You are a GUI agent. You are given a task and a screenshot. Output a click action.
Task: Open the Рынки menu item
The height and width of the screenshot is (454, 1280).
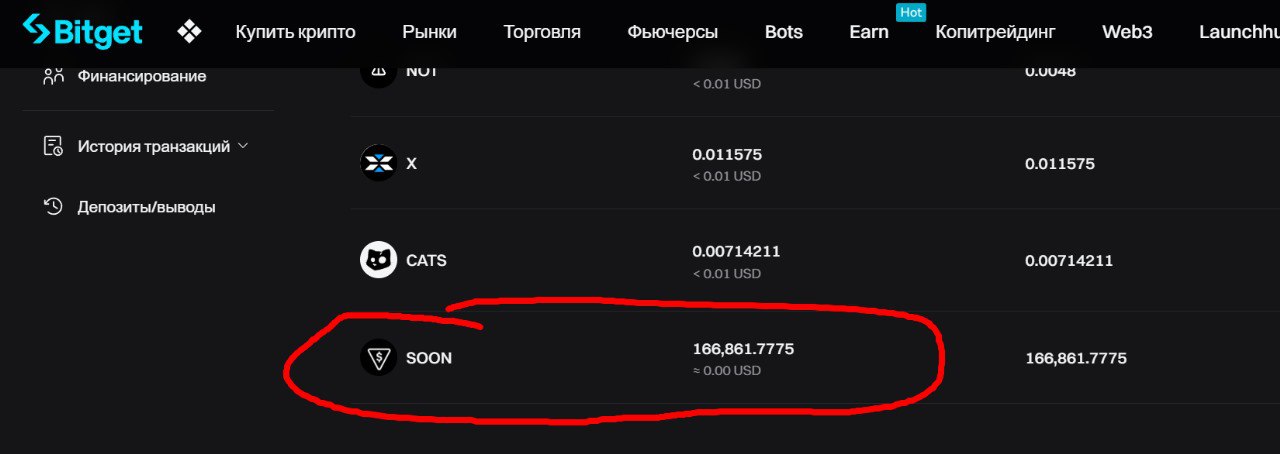pyautogui.click(x=429, y=32)
